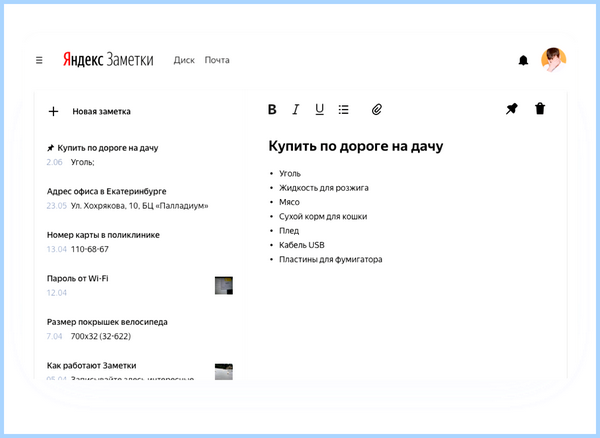The image size is (600, 438).
Task: Open notifications bell
Action: tap(523, 60)
